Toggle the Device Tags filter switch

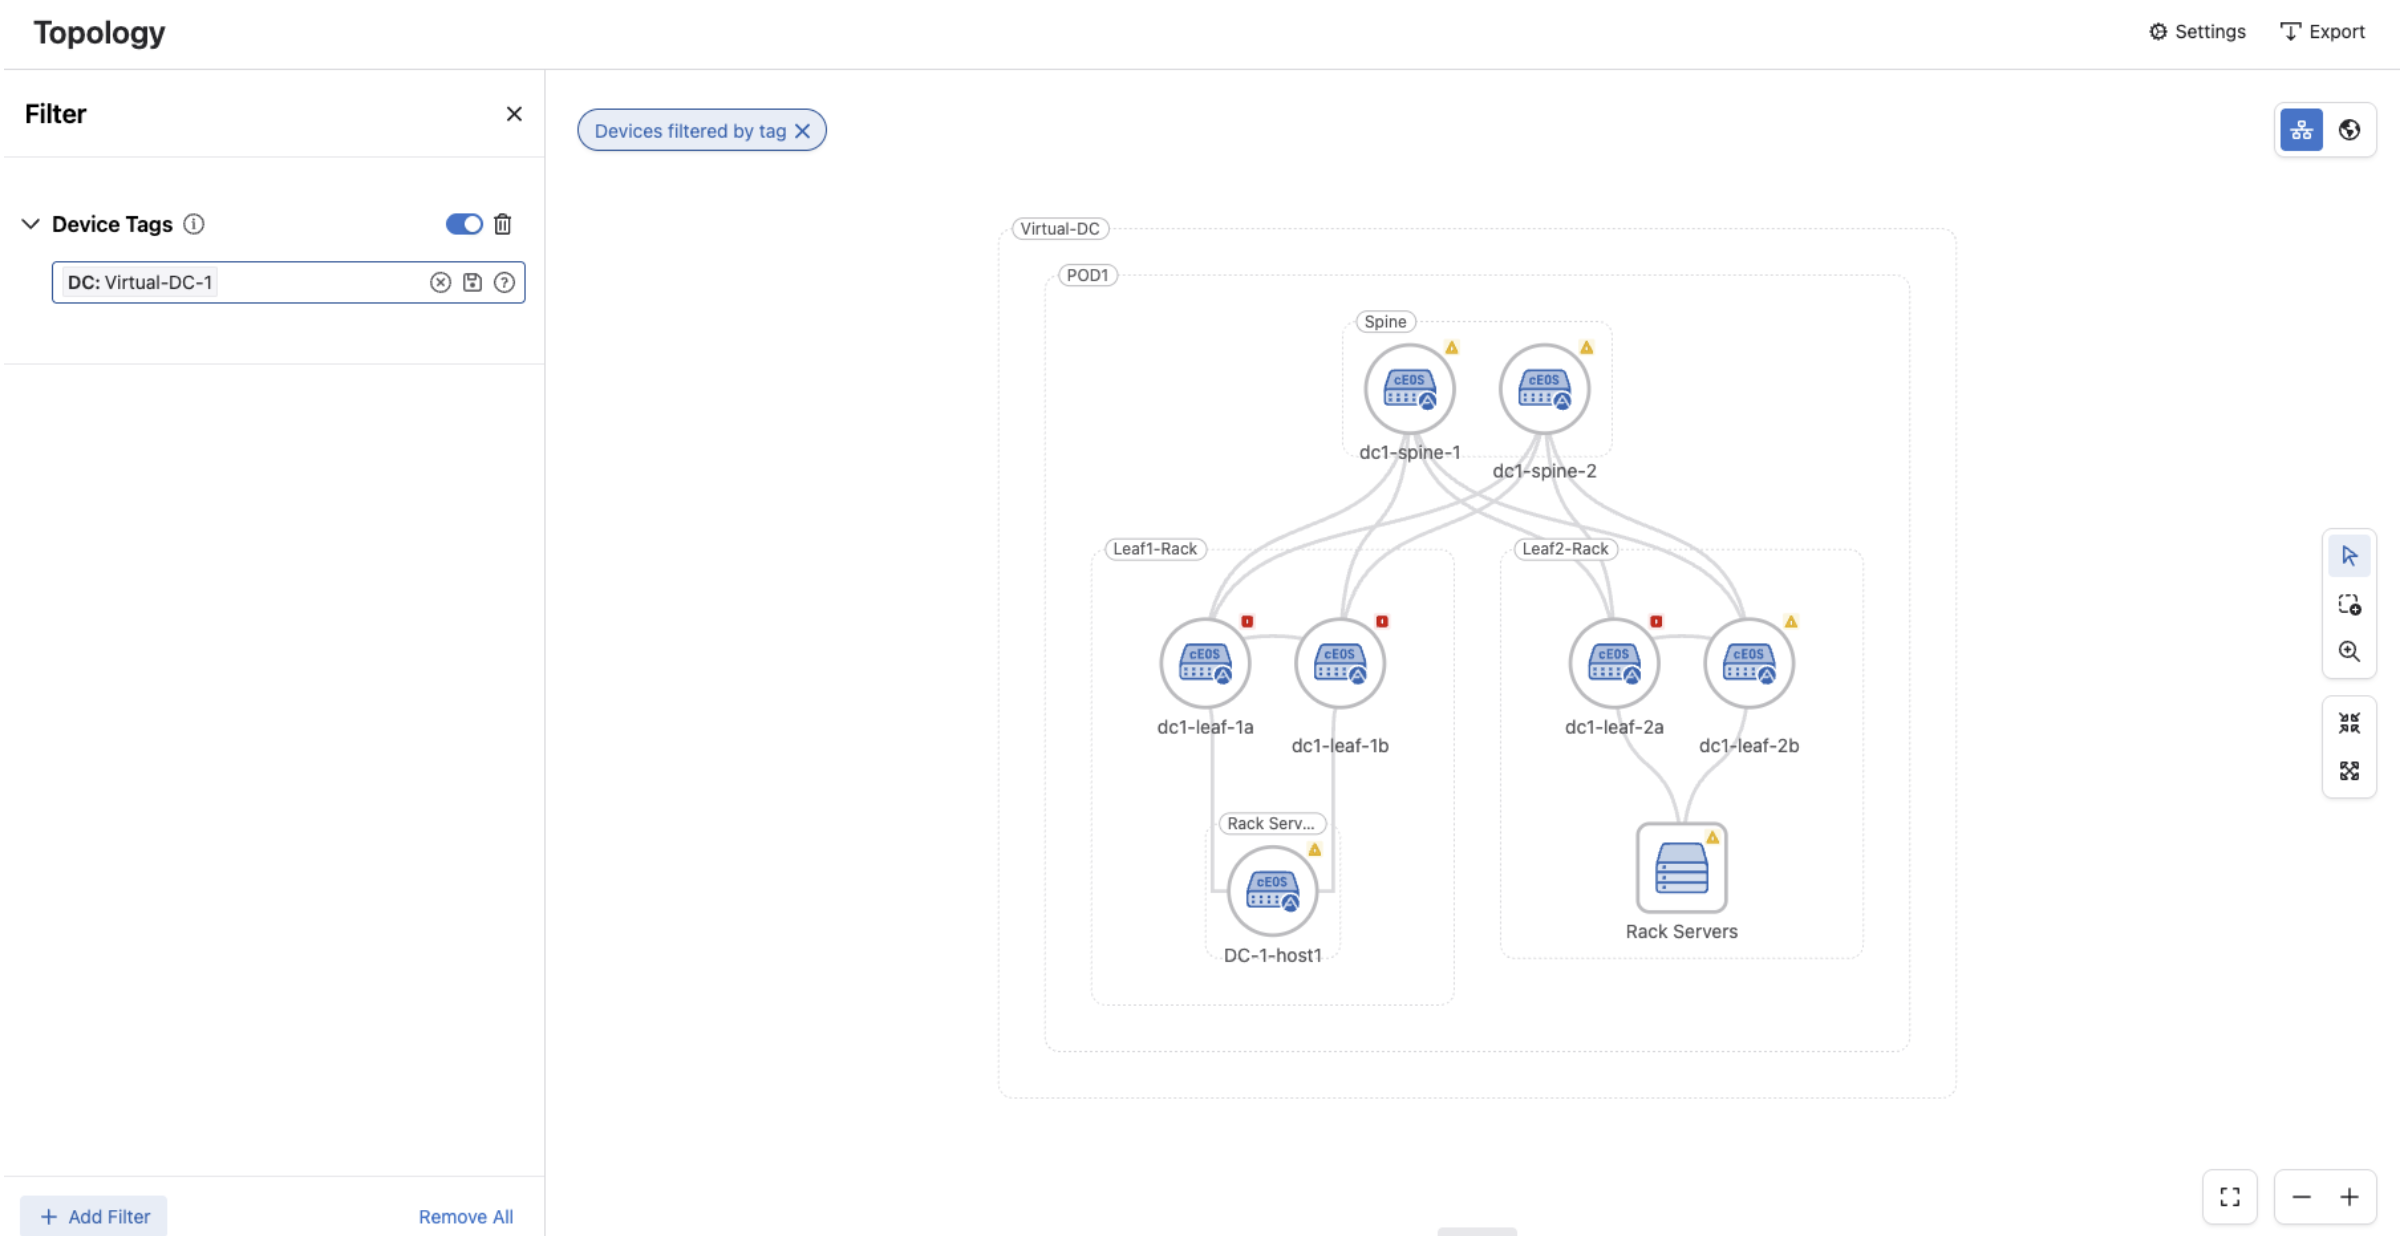[x=464, y=224]
